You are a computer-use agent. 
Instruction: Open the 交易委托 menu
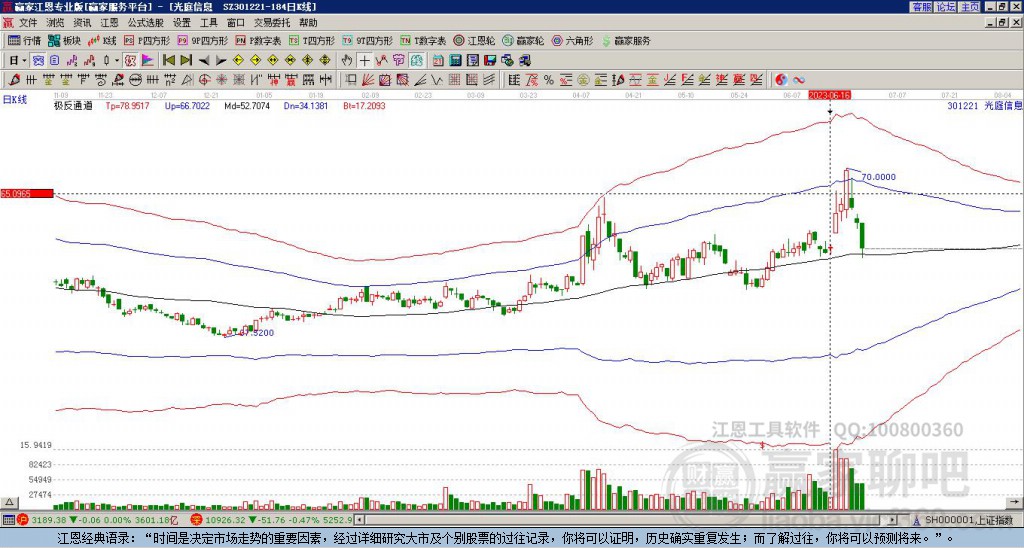[x=272, y=23]
